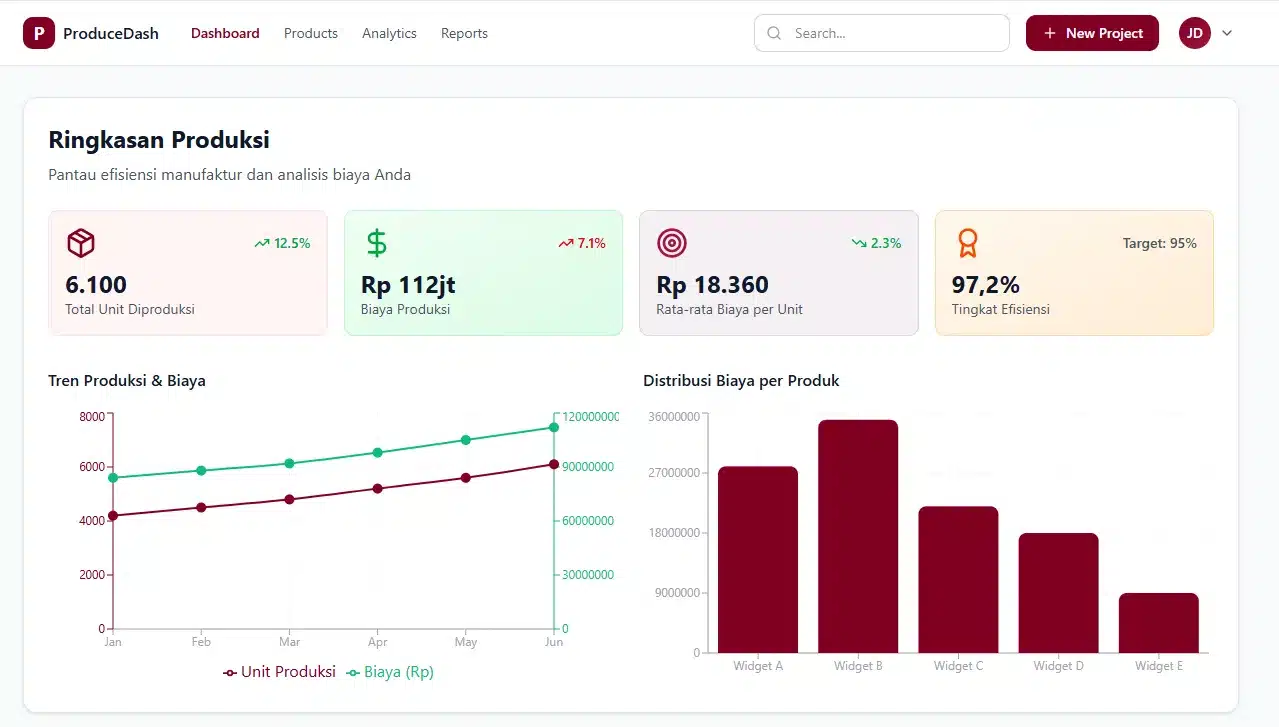This screenshot has height=727, width=1279.
Task: Toggle Biaya (Rp) series in chart legend
Action: point(390,672)
